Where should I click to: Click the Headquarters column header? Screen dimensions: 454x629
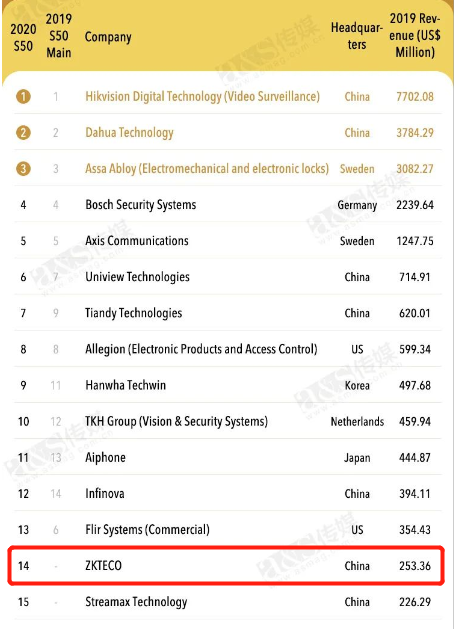pyautogui.click(x=357, y=36)
